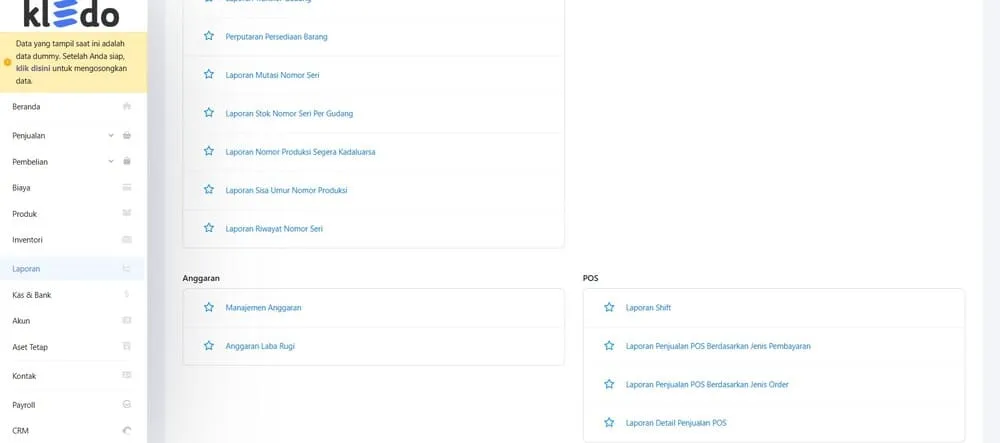
Task: Click the Laporan chart icon
Action: pos(127,269)
